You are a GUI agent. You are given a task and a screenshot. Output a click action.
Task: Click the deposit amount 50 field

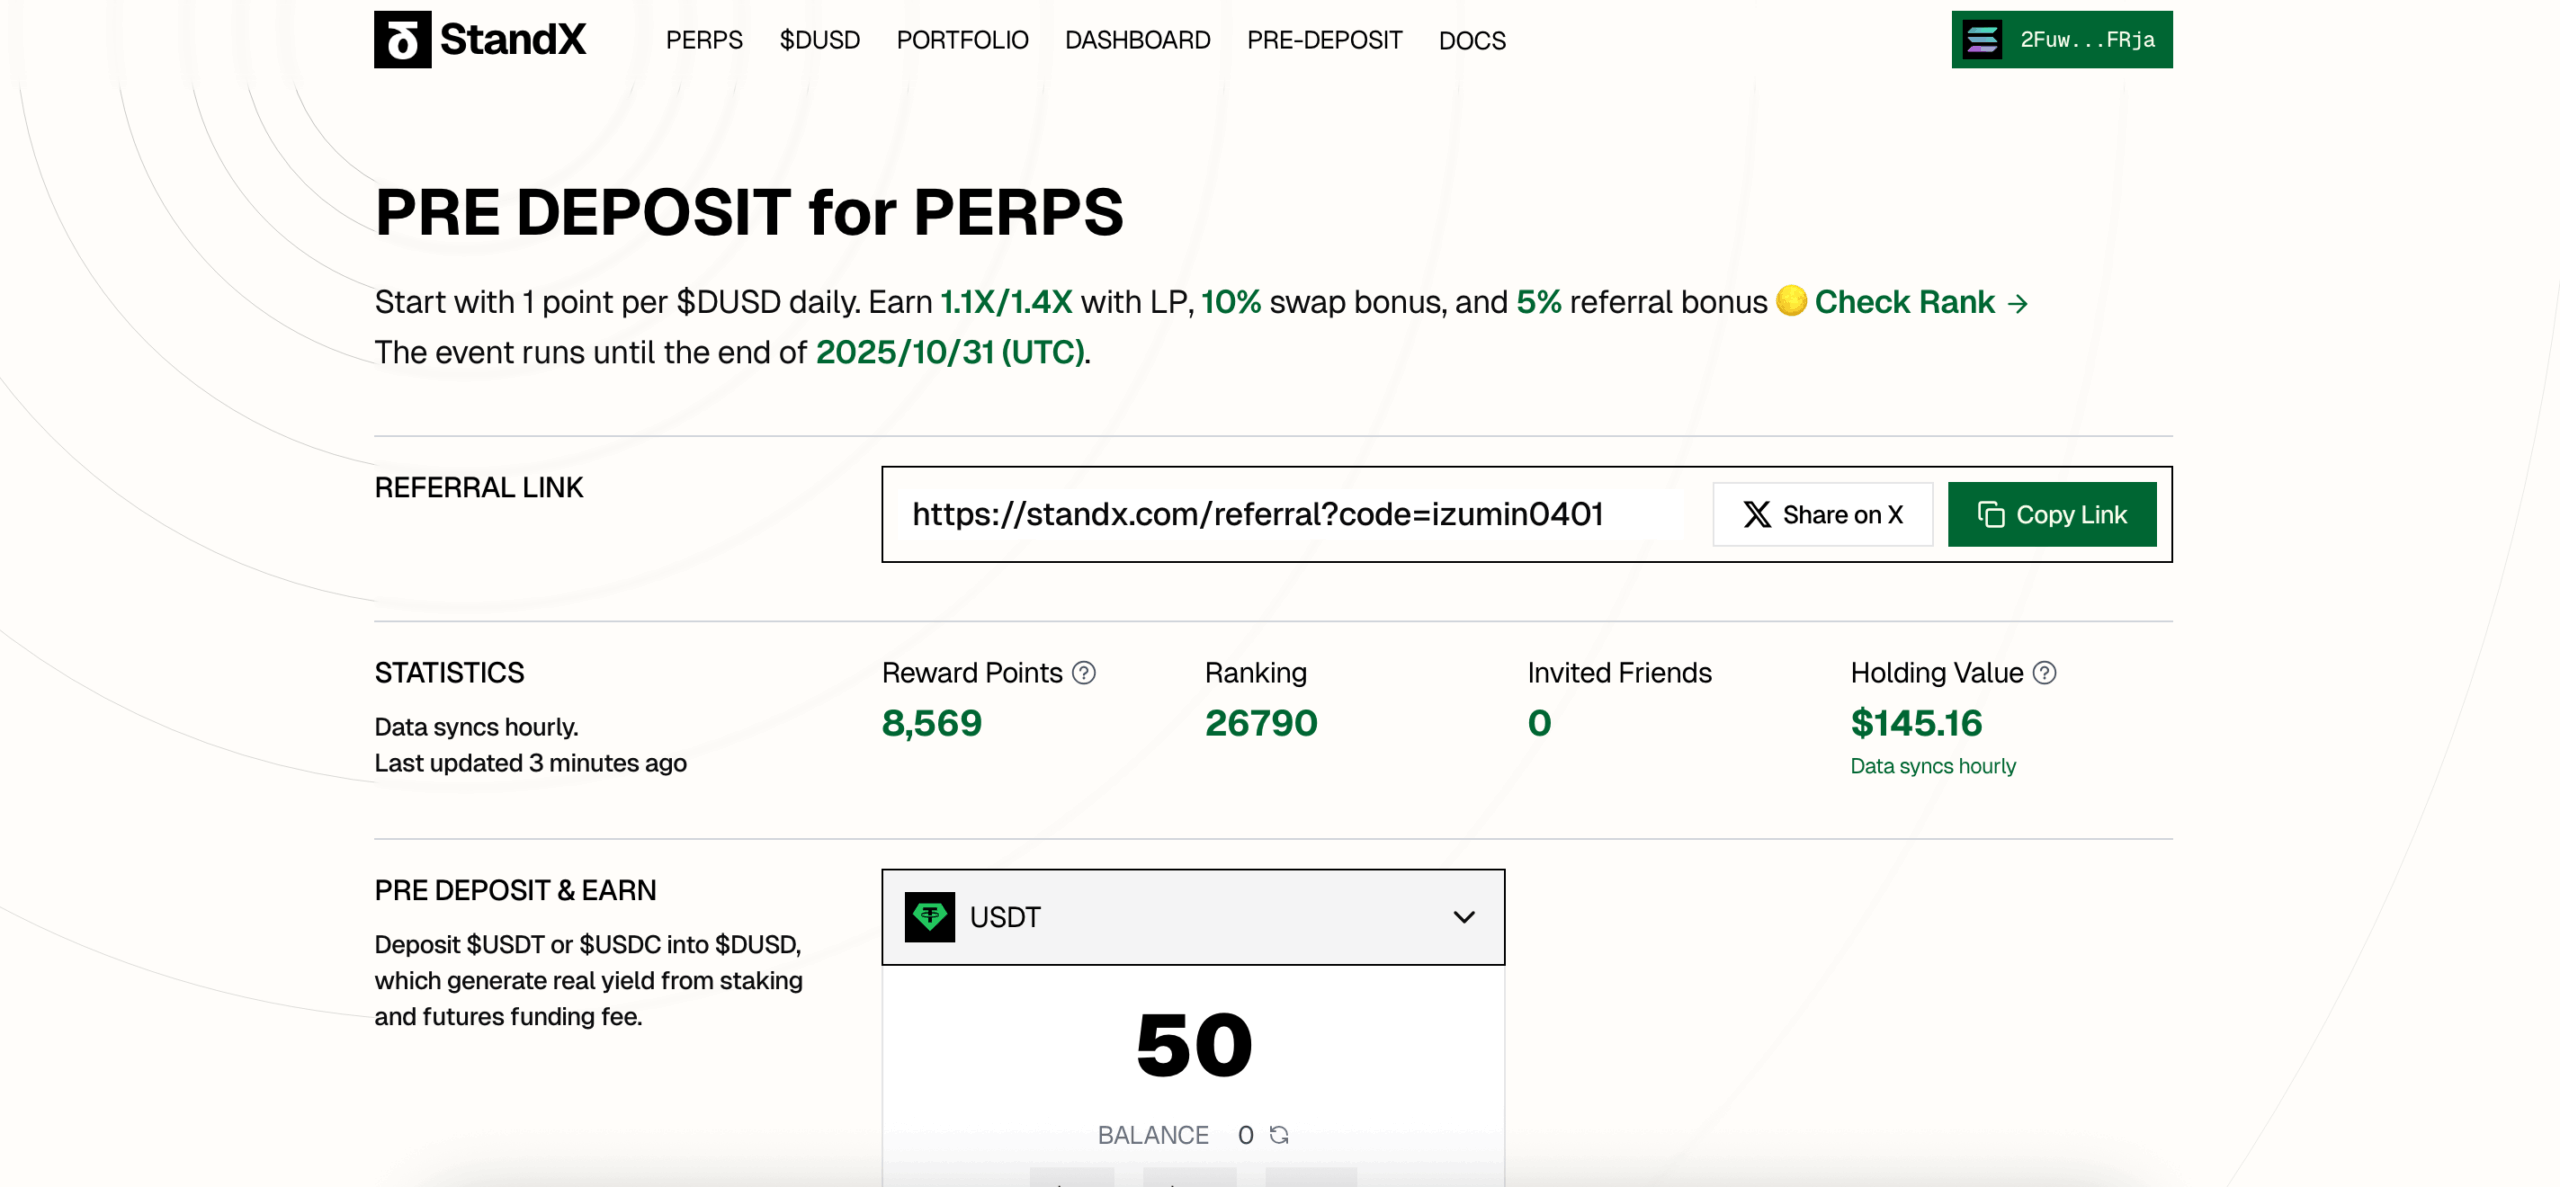click(x=1194, y=1045)
